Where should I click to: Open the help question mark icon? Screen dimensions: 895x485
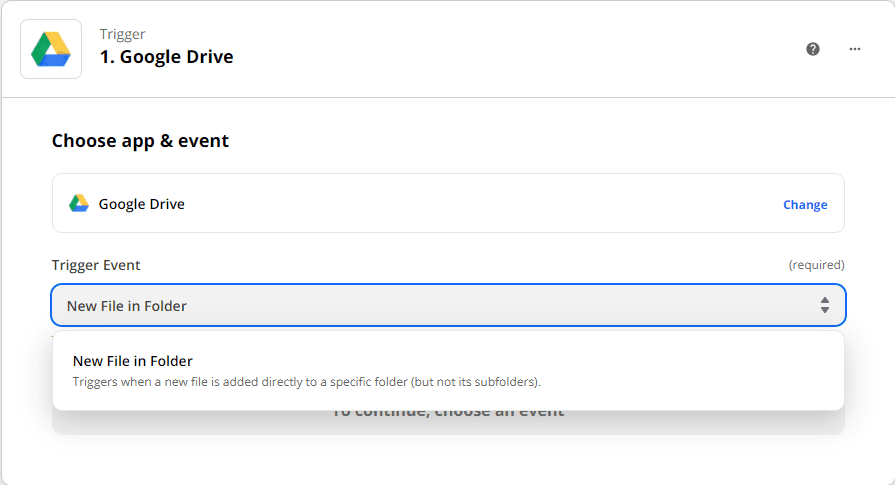pyautogui.click(x=813, y=49)
